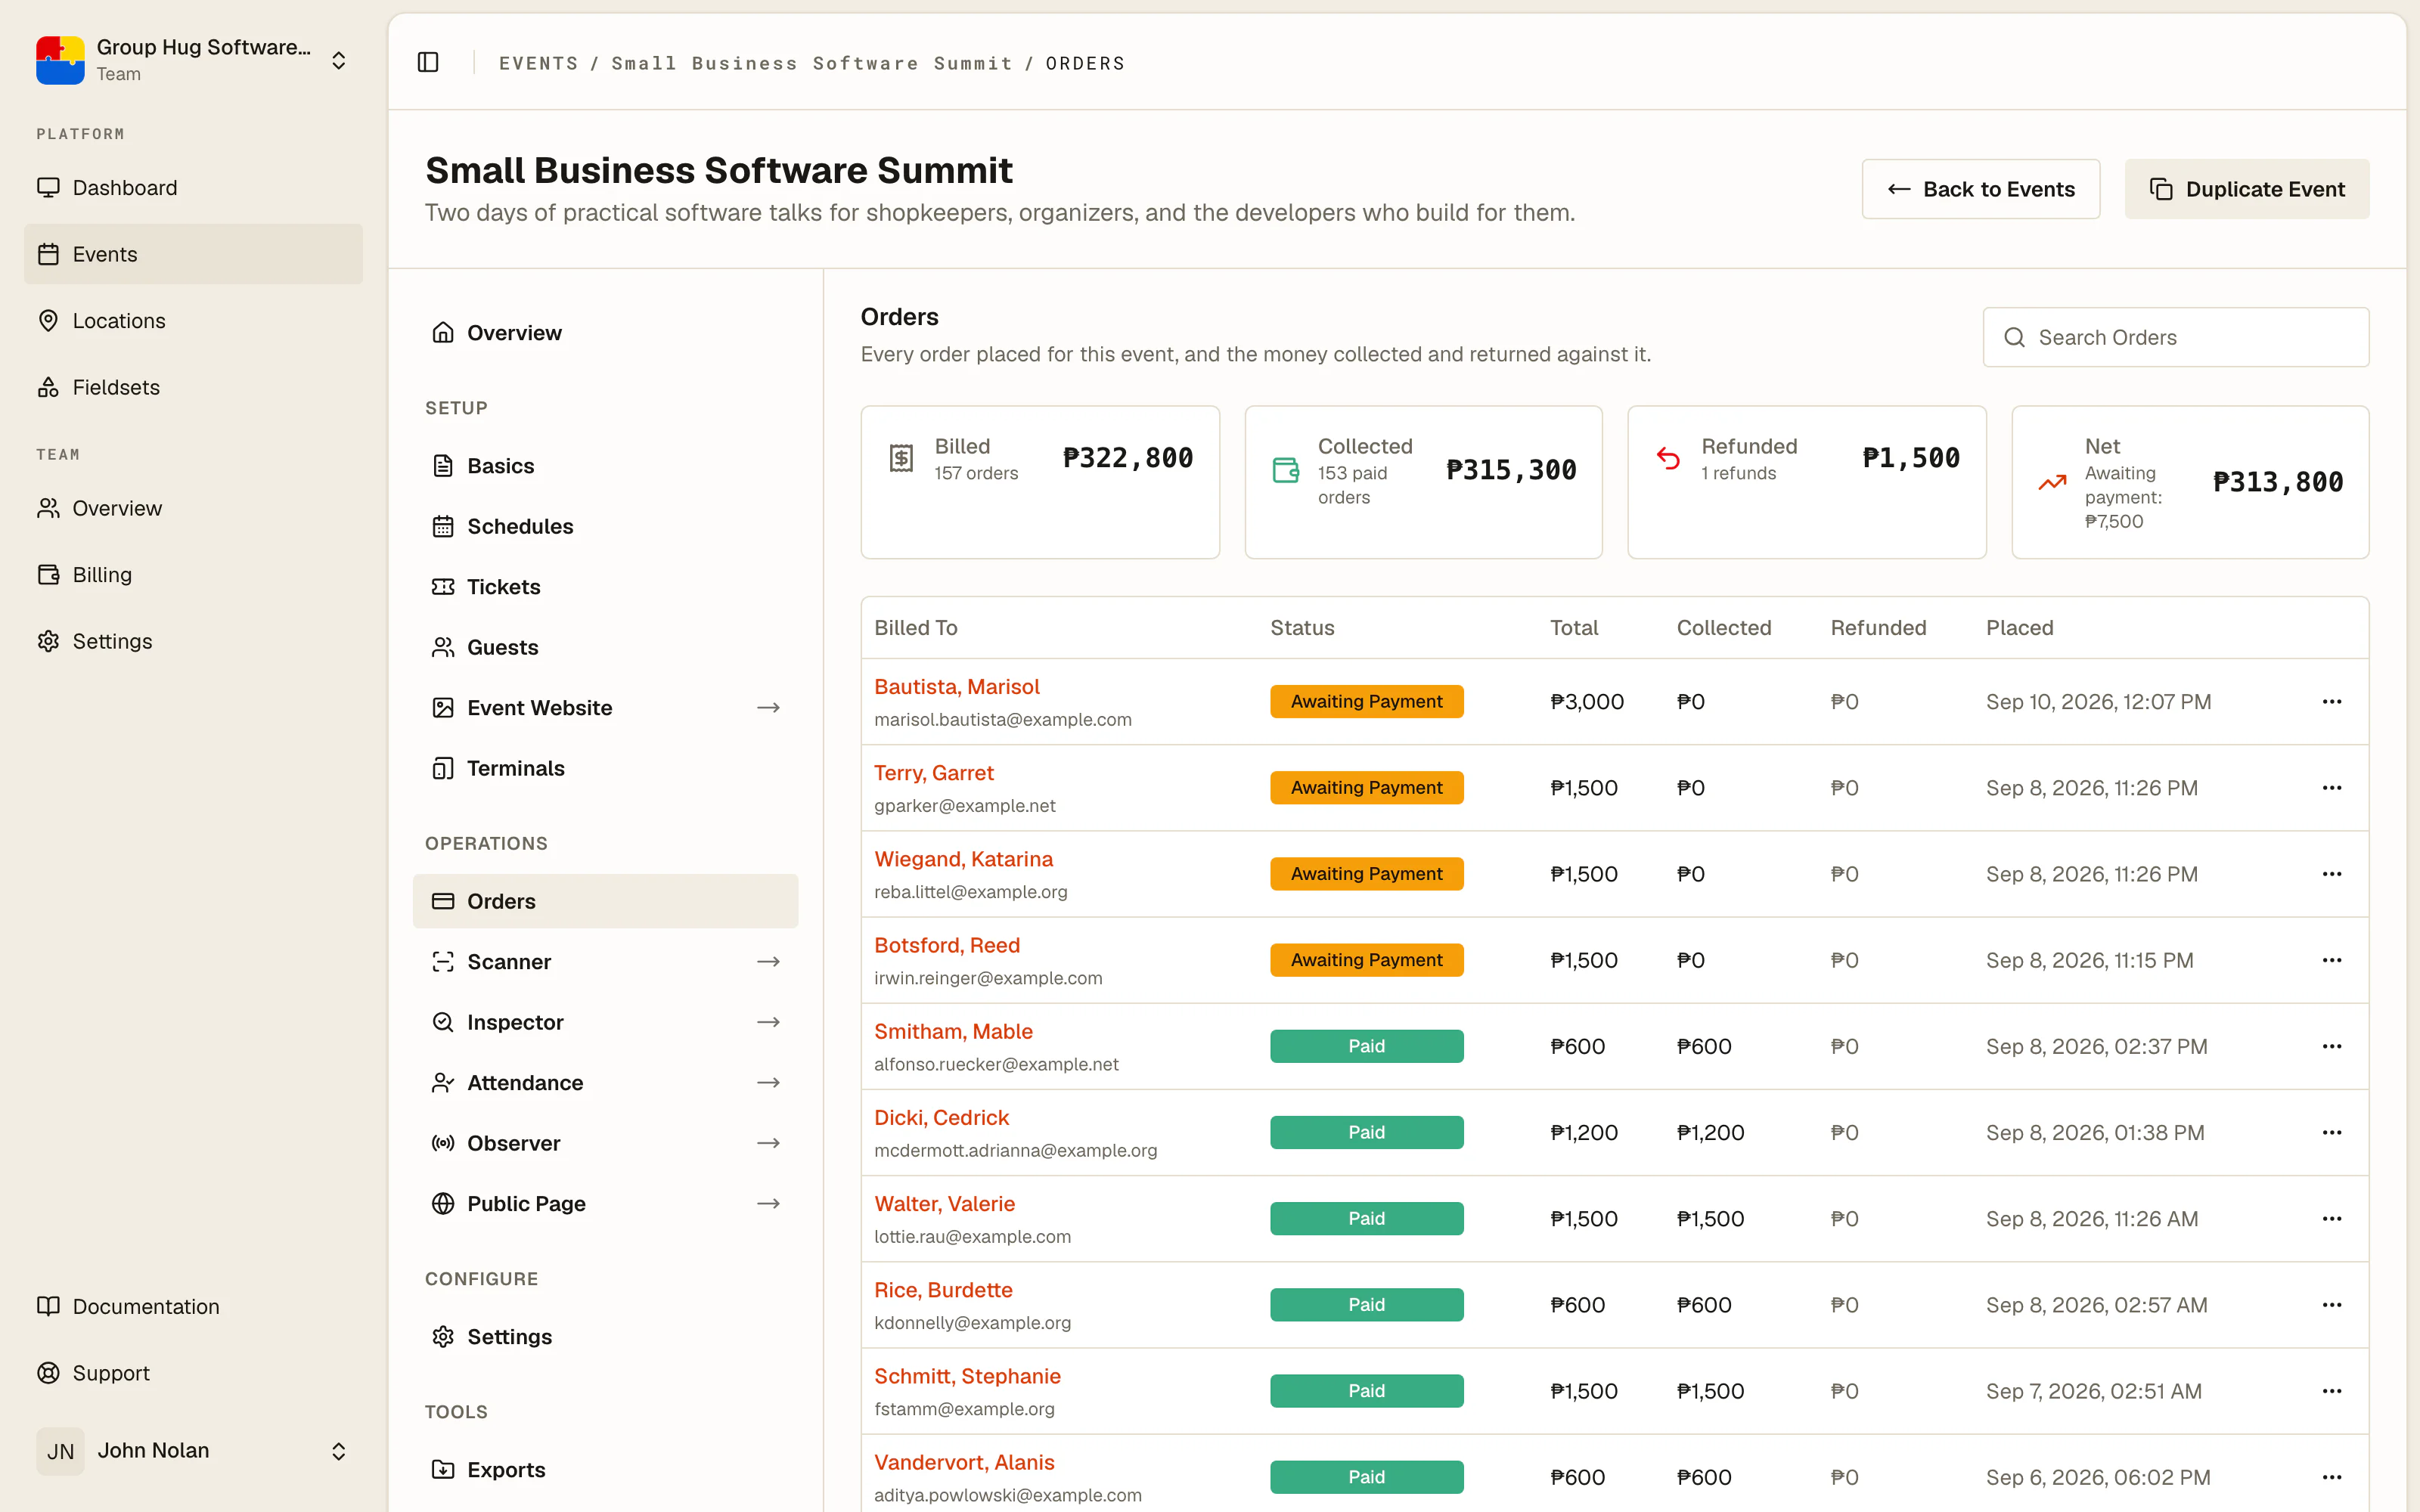Open the three-dot menu for Terry, Garret
The height and width of the screenshot is (1512, 2420).
coord(2332,788)
